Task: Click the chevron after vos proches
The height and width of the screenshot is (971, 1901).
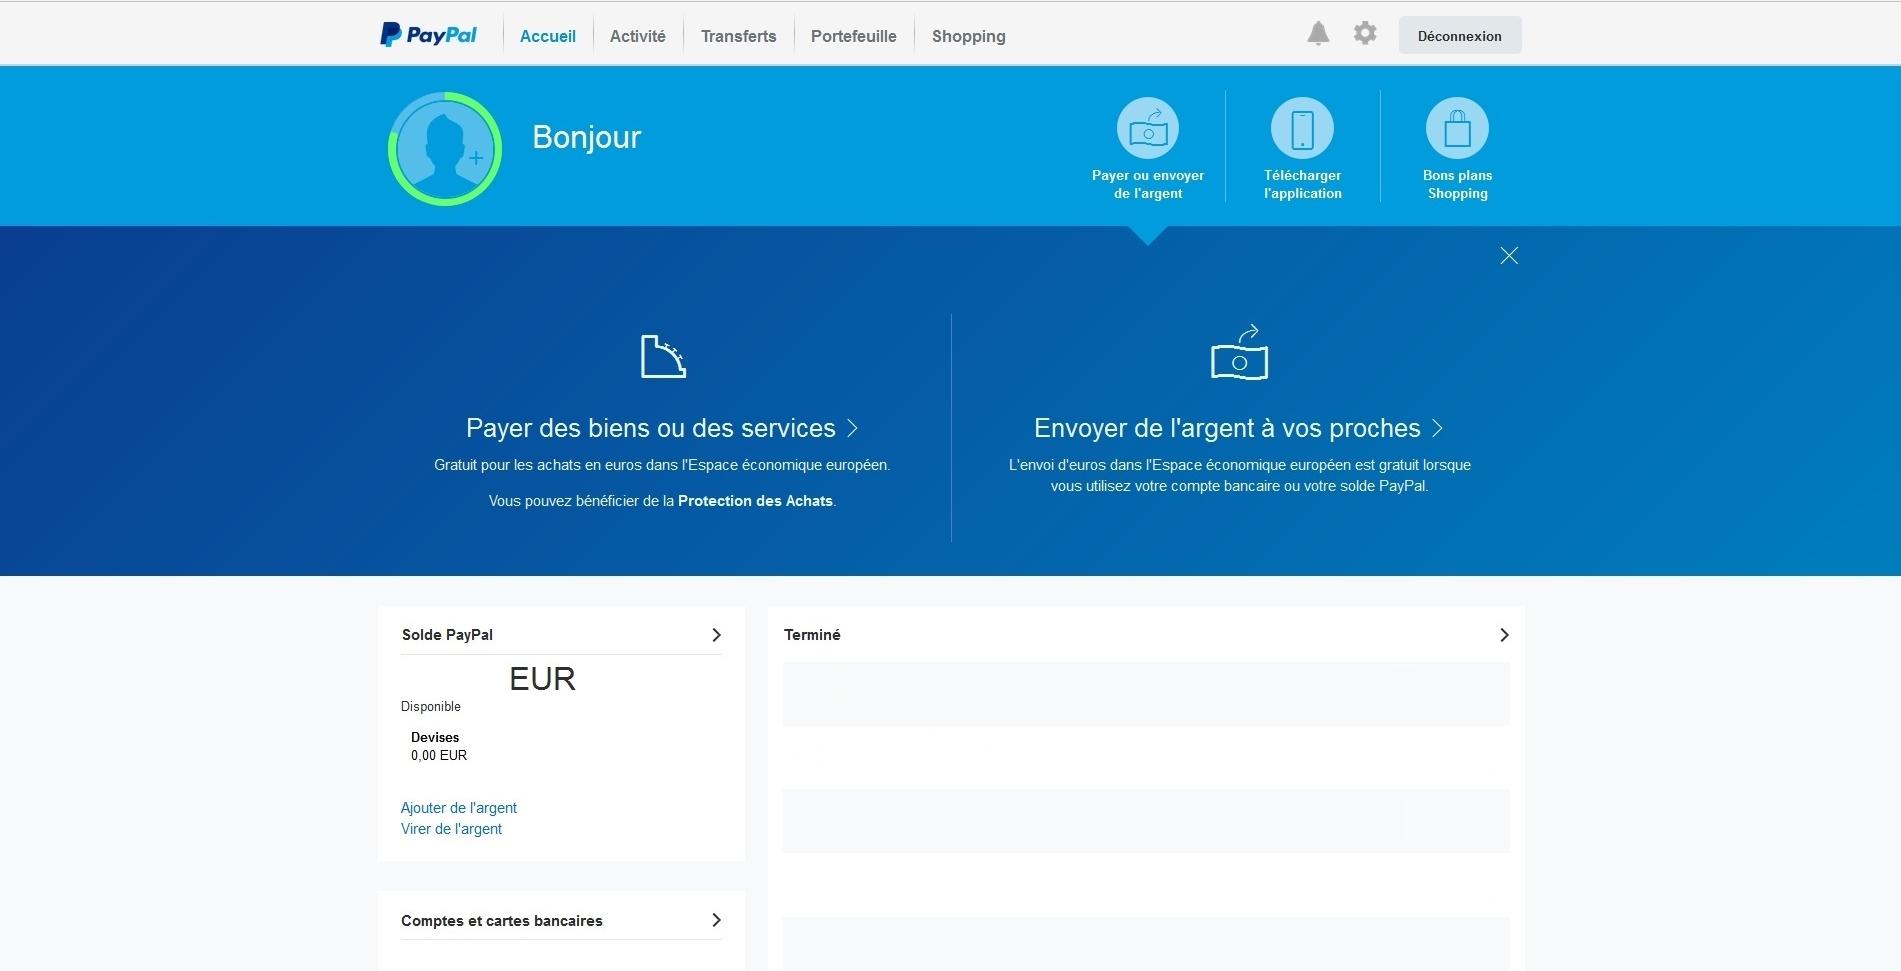Action: 1437,428
